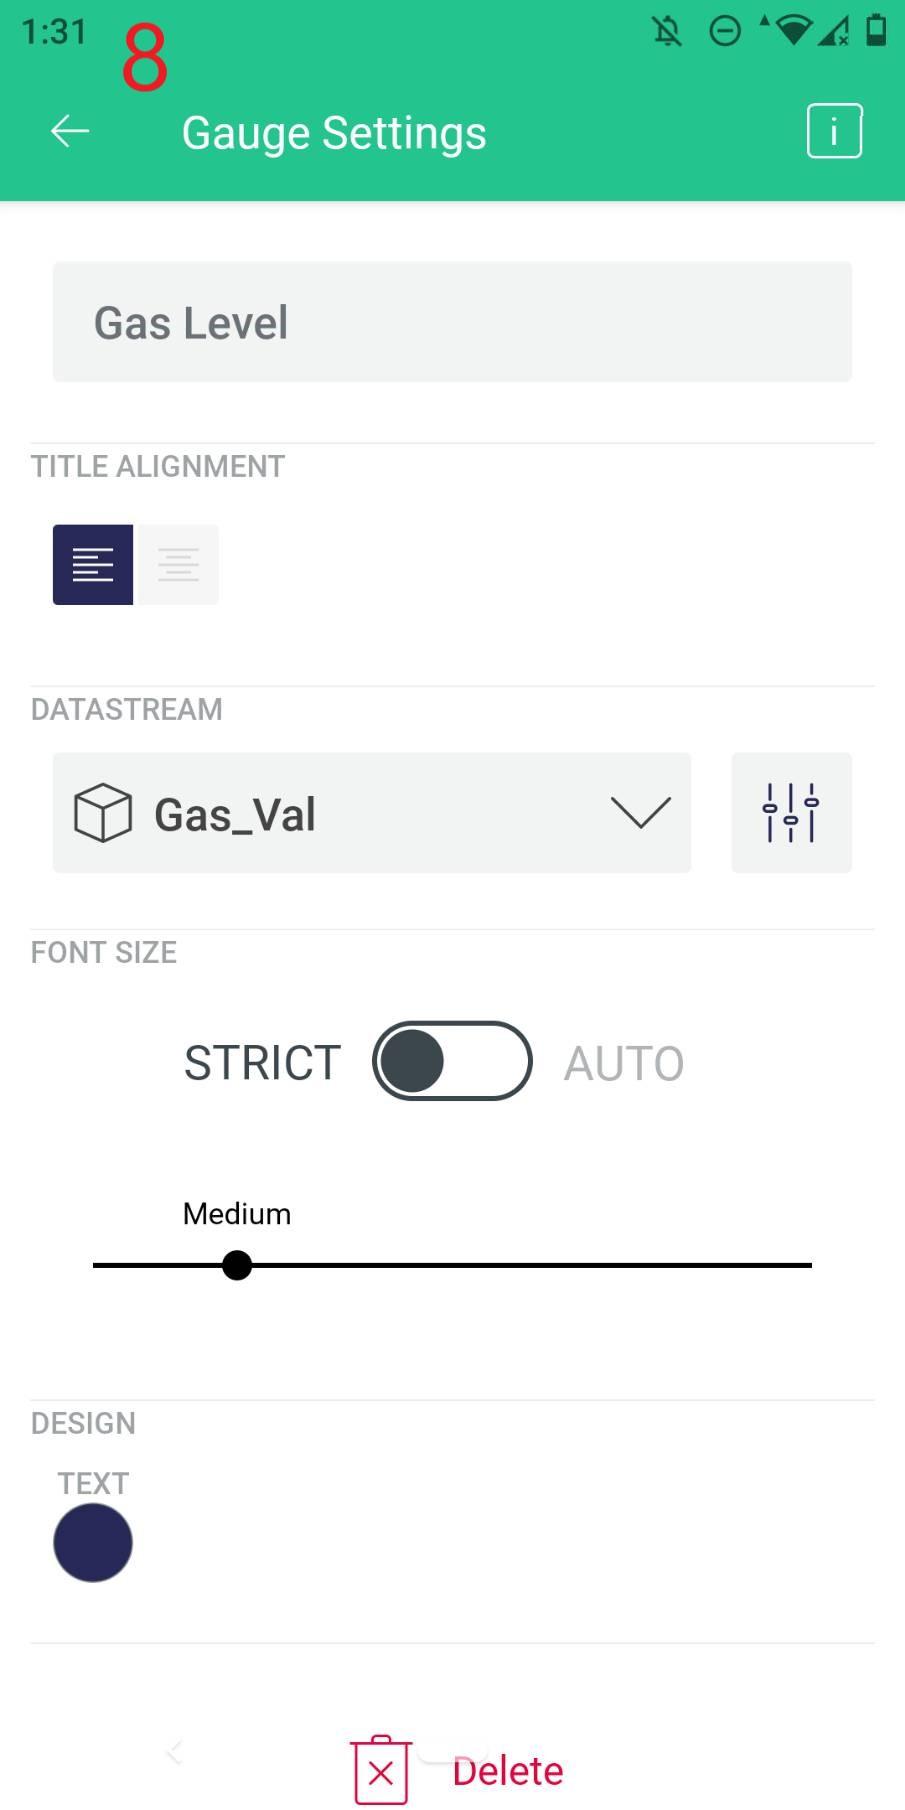Expand the Gas_Val datastream dropdown arrow
The width and height of the screenshot is (905, 1810).
(640, 813)
